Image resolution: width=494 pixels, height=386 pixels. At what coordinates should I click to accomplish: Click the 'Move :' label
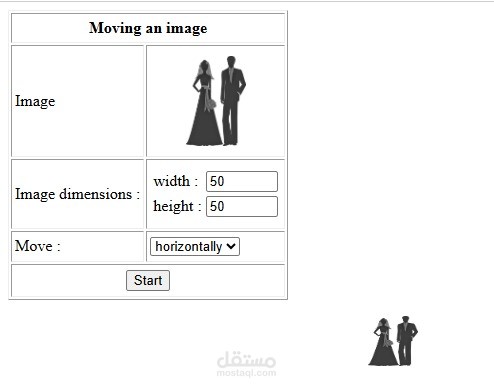pyautogui.click(x=37, y=246)
